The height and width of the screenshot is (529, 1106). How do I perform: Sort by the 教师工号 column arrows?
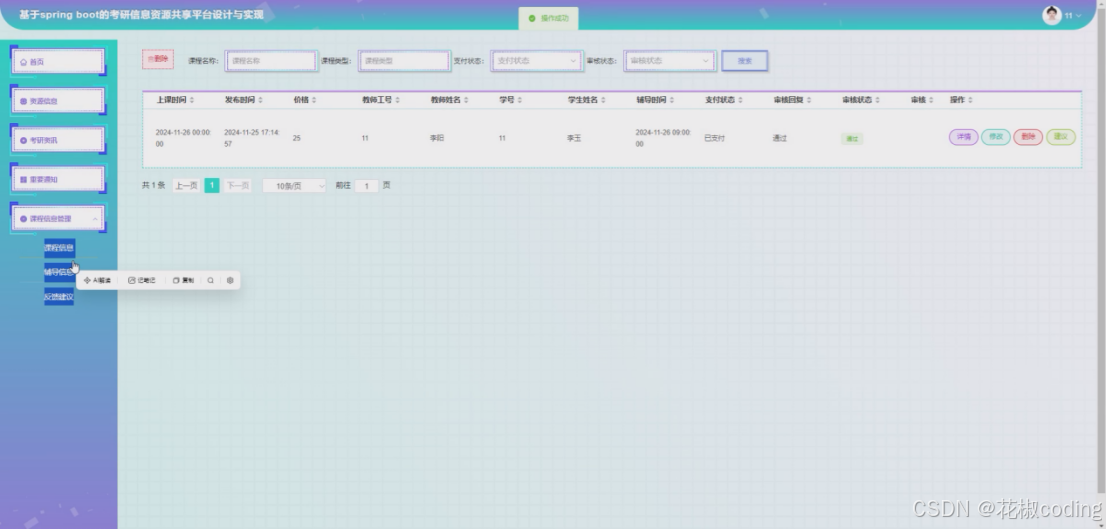[397, 100]
